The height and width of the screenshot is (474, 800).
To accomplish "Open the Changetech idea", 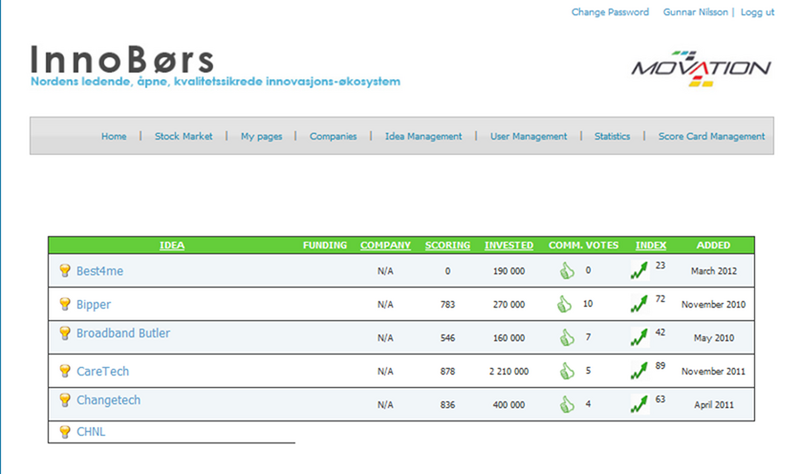I will [x=108, y=400].
